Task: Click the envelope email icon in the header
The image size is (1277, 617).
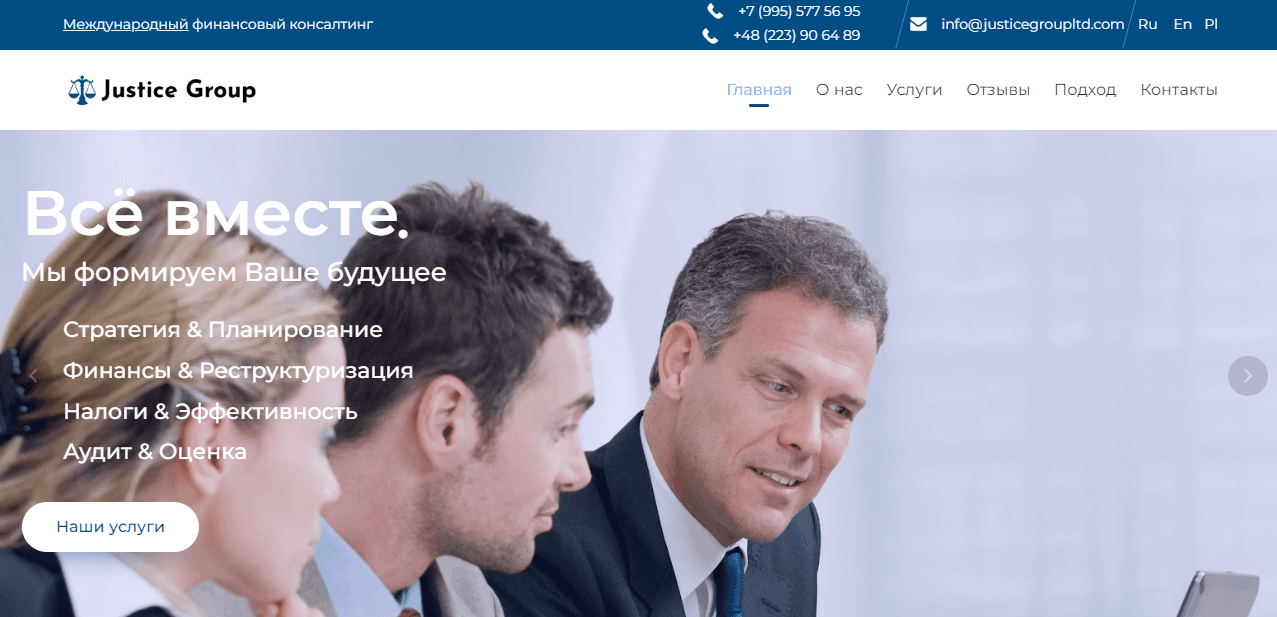Action: (x=918, y=24)
